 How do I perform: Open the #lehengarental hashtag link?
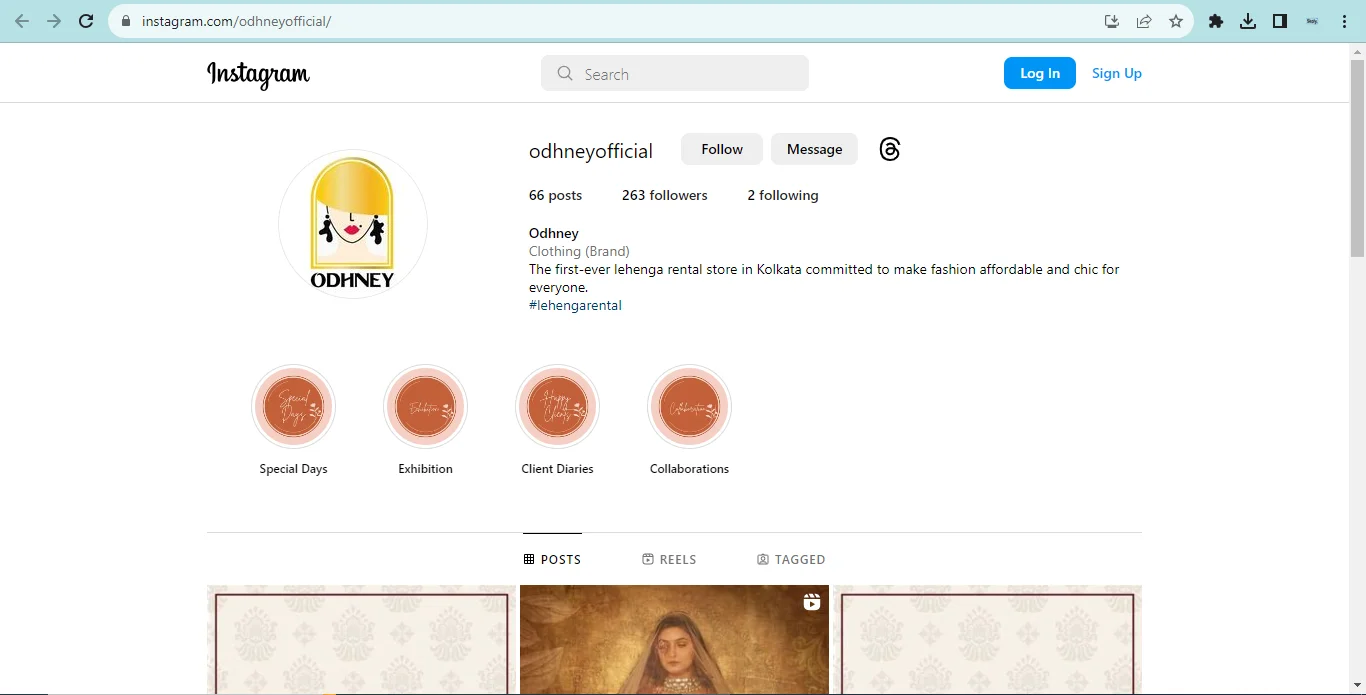pos(575,305)
